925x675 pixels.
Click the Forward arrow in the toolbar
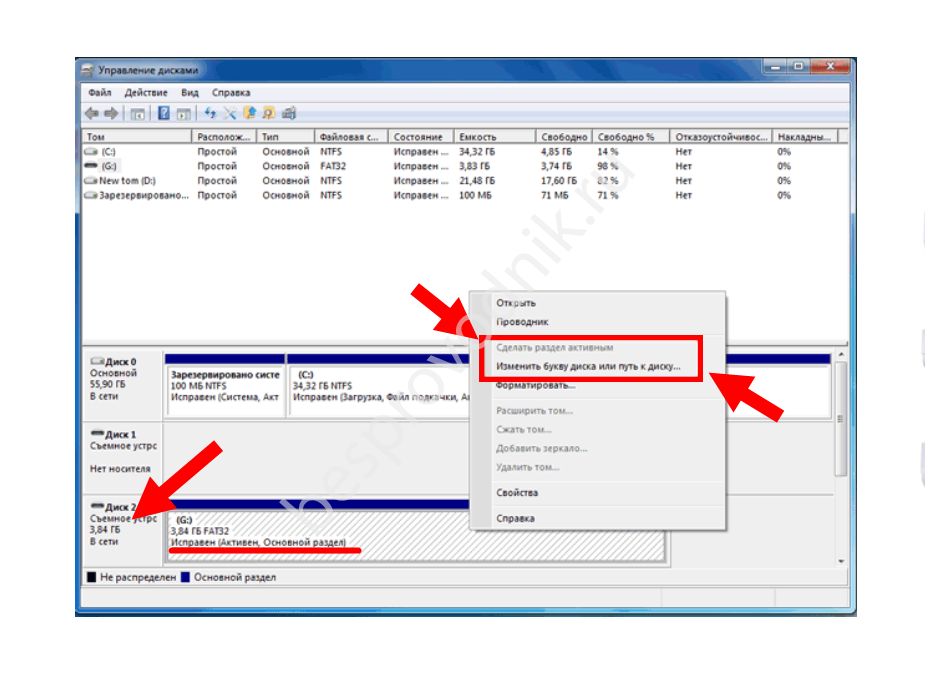[x=111, y=113]
